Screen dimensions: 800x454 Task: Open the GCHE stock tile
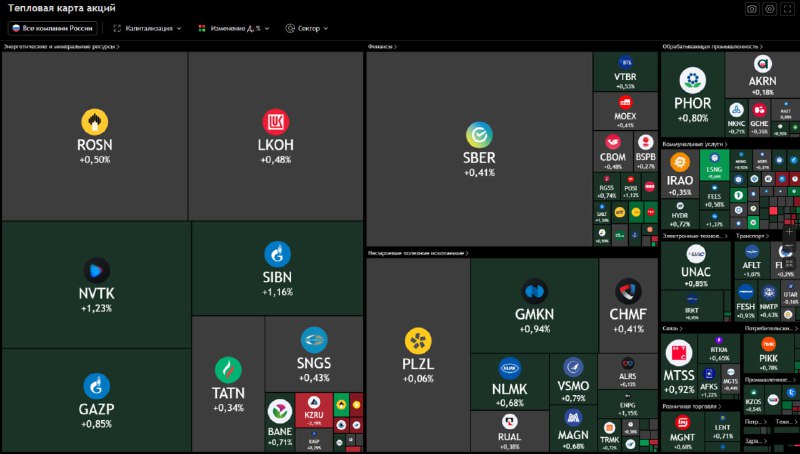[x=759, y=118]
